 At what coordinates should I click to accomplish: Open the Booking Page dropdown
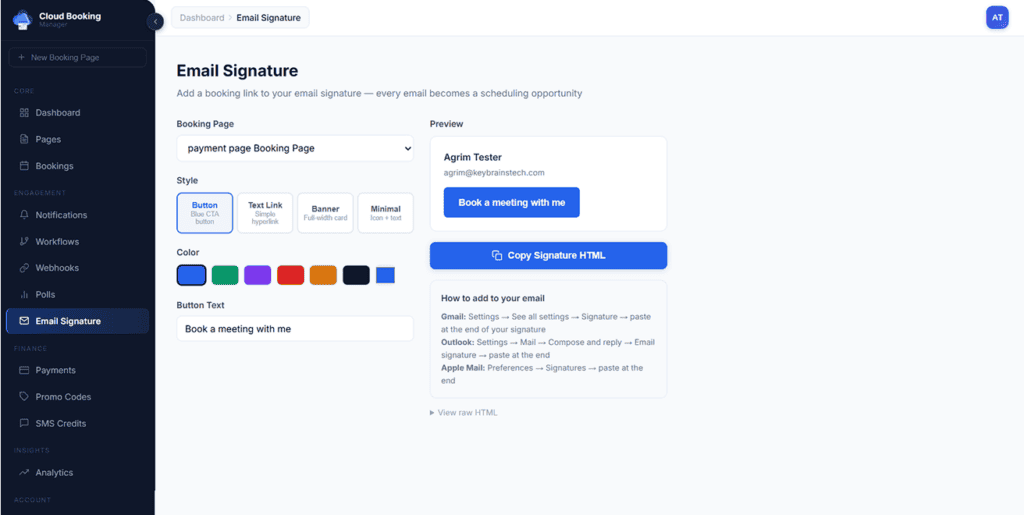tap(295, 148)
